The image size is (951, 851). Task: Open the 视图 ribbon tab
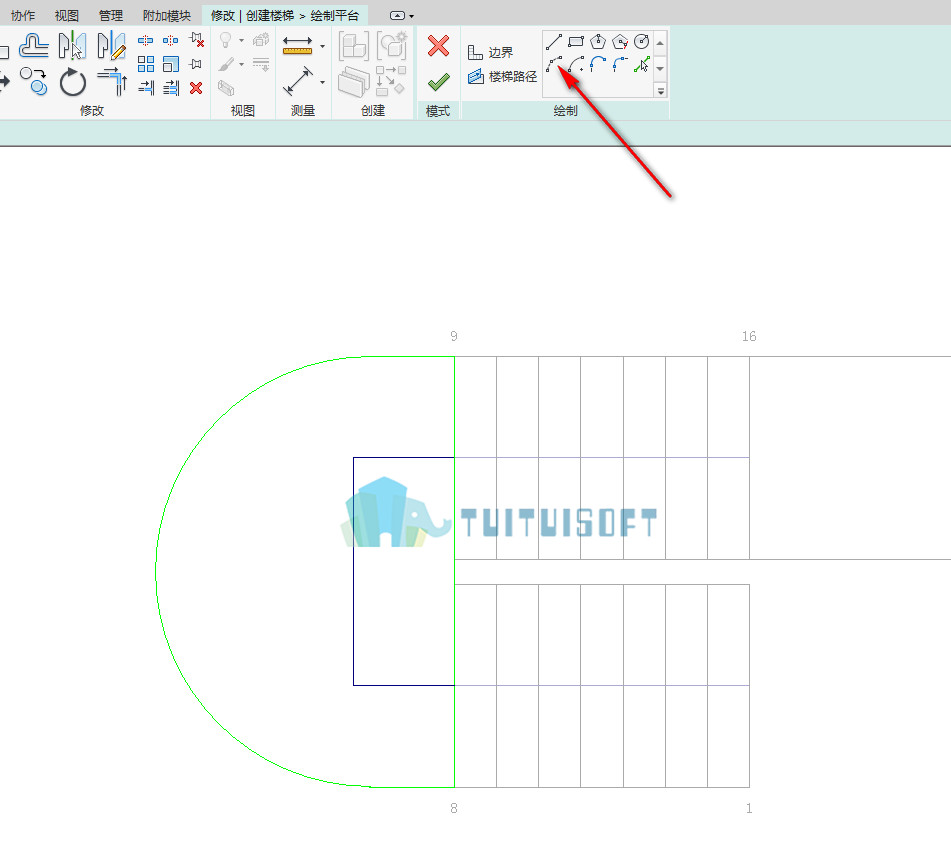(67, 15)
